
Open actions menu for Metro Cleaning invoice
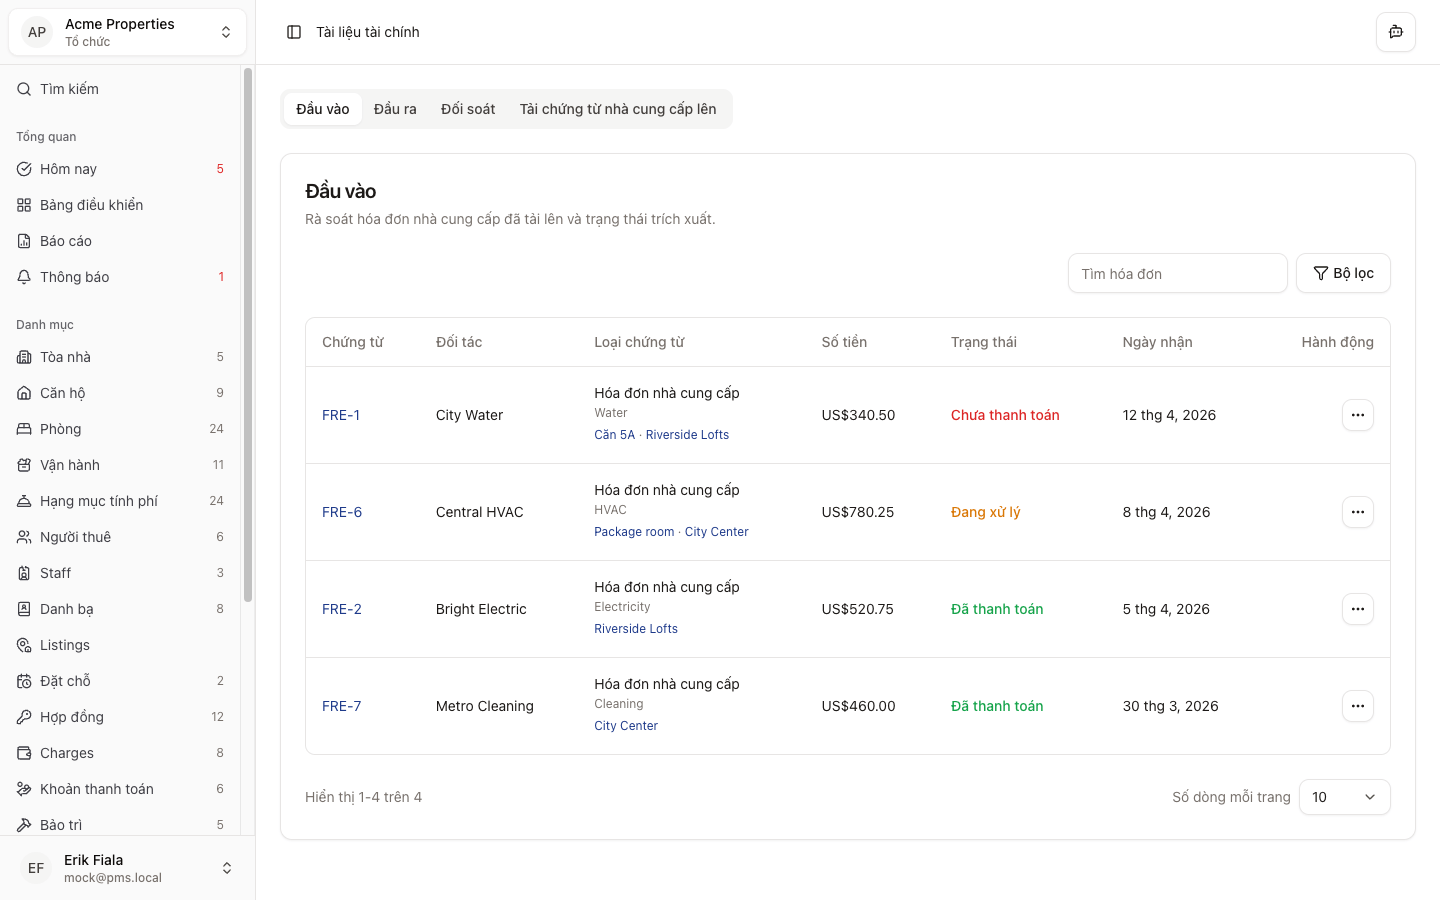click(1357, 706)
